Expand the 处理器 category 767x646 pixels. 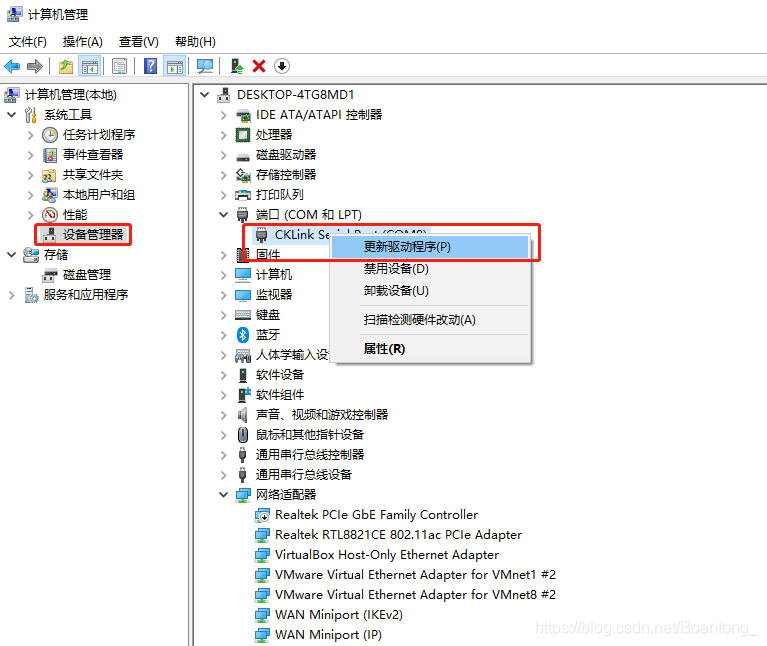point(224,135)
